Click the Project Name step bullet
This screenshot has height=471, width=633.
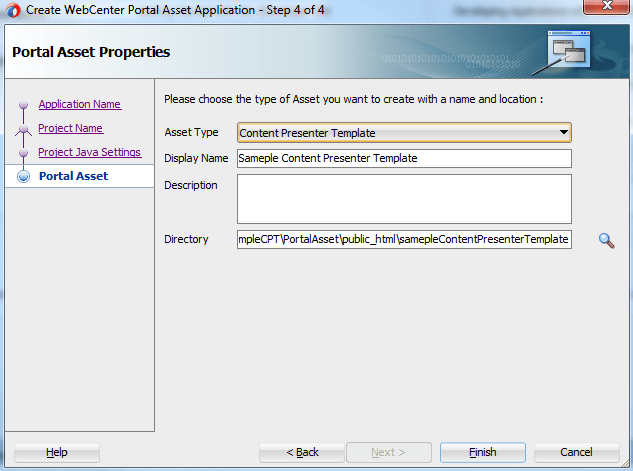click(23, 129)
